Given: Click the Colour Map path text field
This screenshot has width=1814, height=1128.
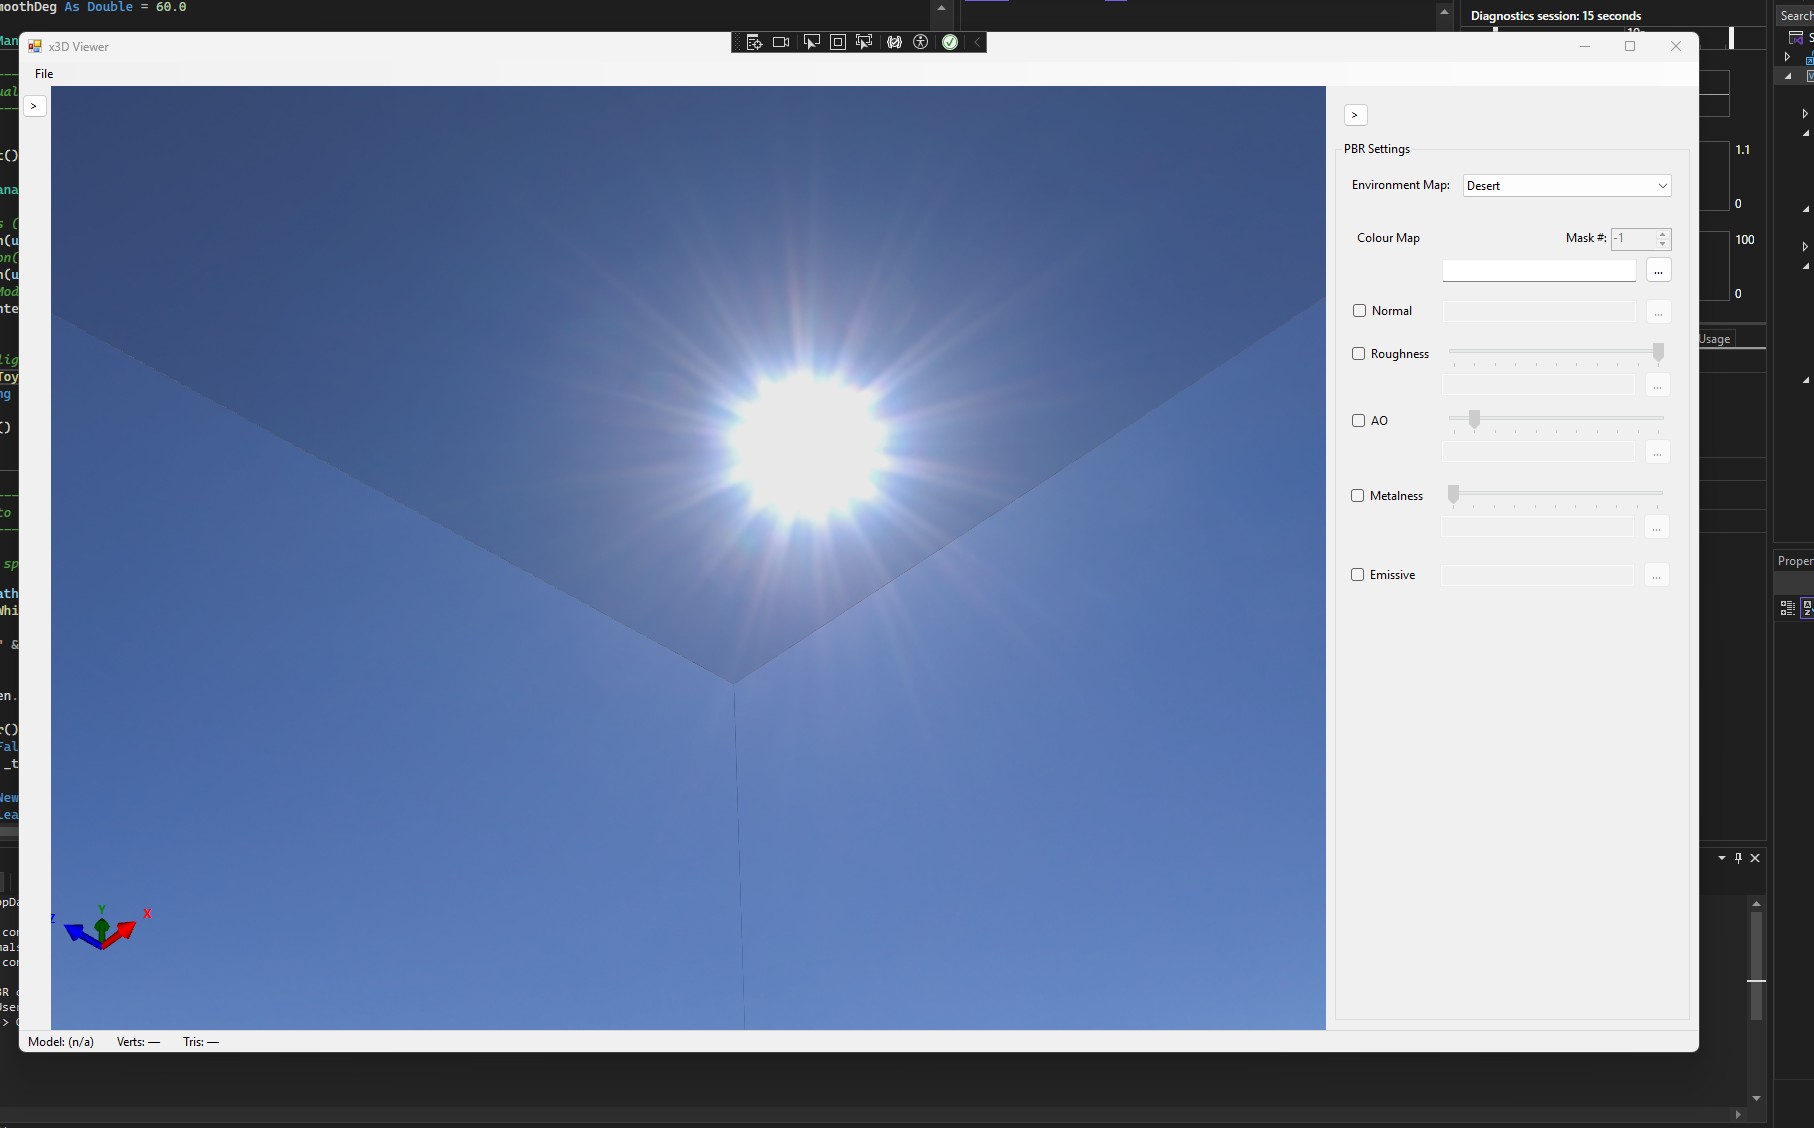Looking at the screenshot, I should tap(1538, 271).
